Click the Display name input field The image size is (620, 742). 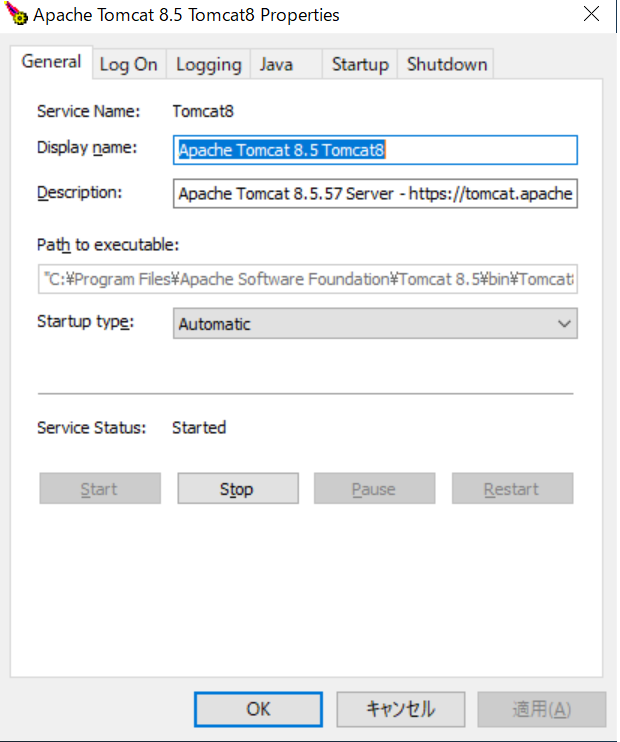tap(375, 150)
